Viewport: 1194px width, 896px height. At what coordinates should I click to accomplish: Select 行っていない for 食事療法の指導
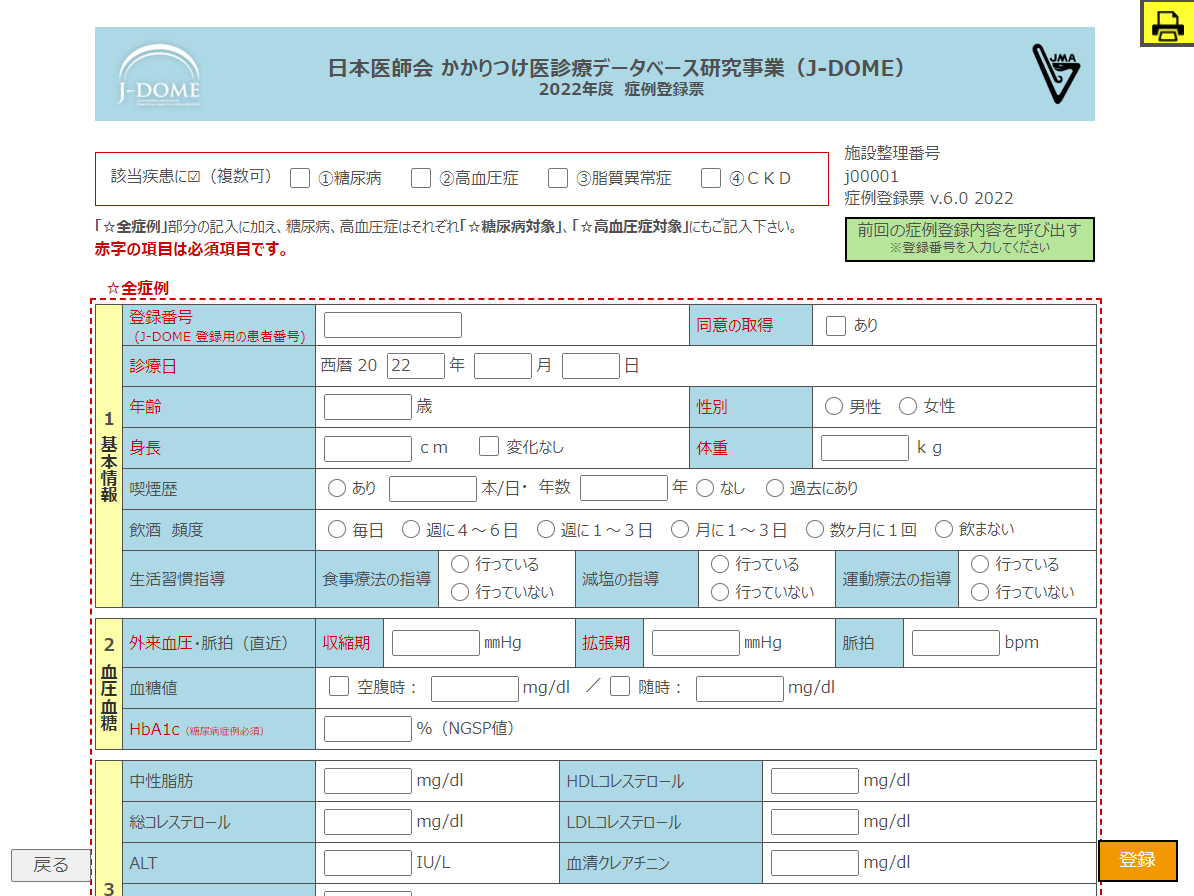460,592
